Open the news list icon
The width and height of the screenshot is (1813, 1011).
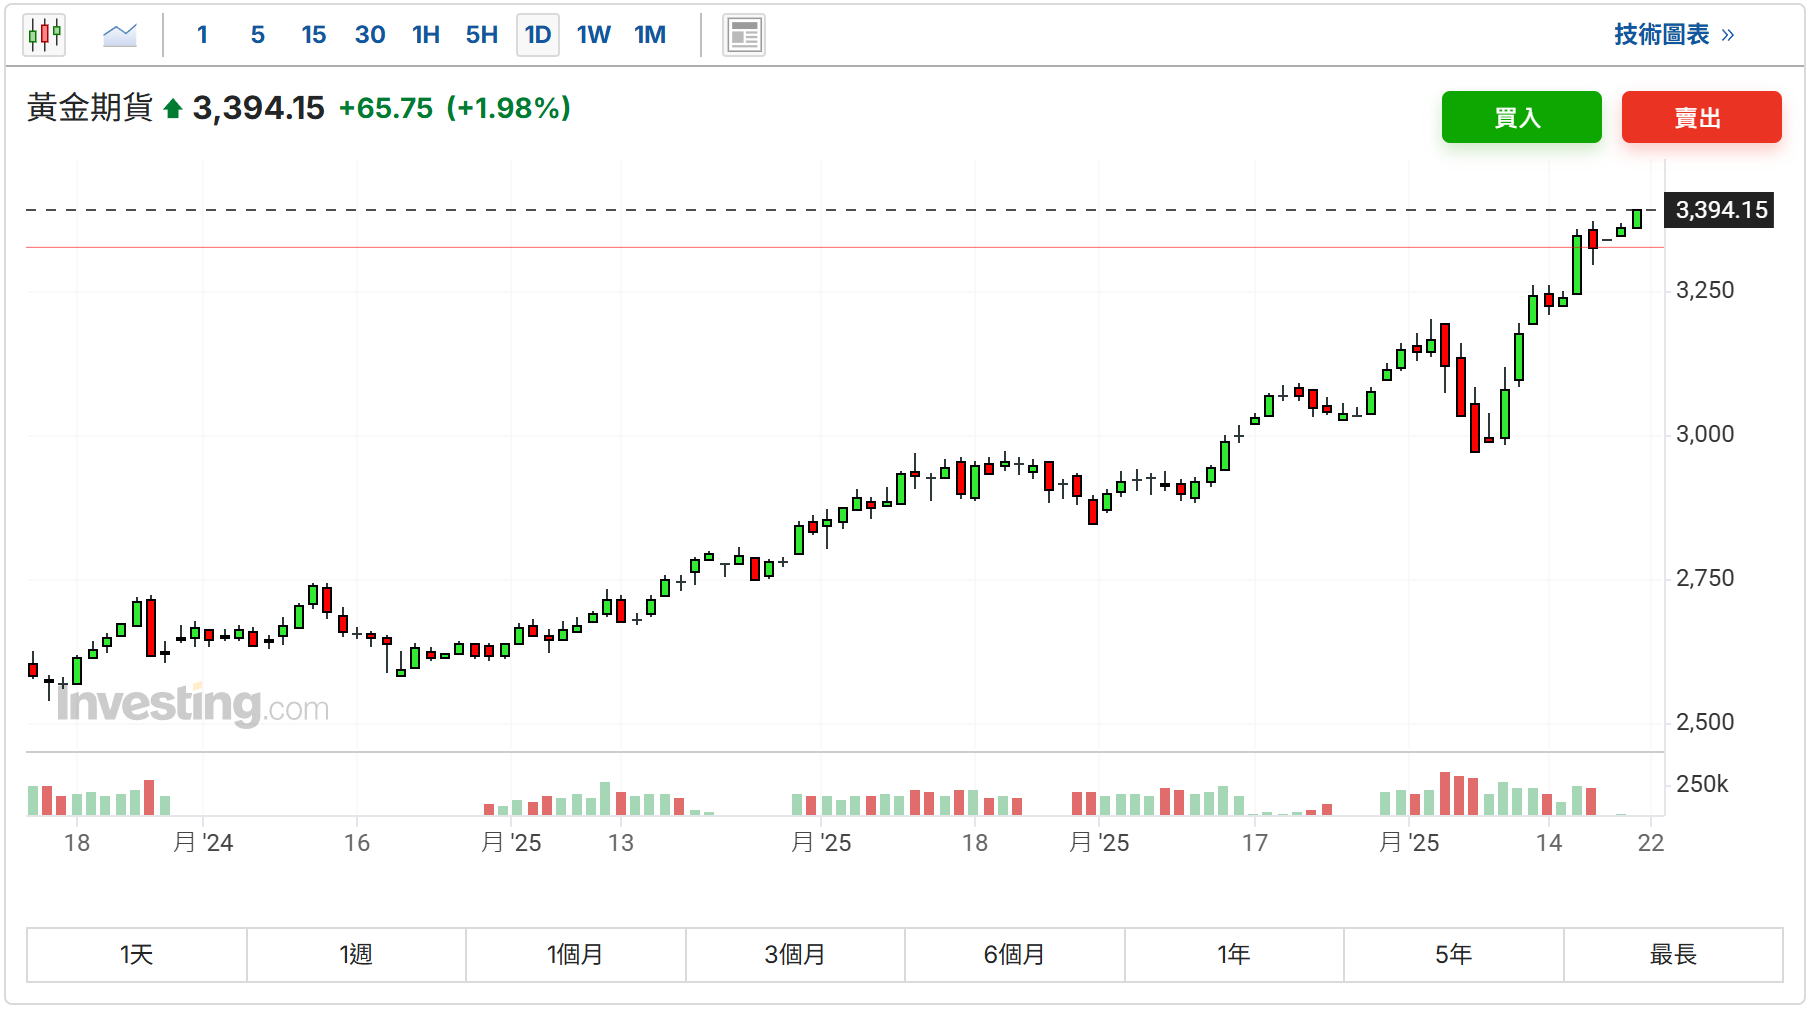pyautogui.click(x=744, y=35)
